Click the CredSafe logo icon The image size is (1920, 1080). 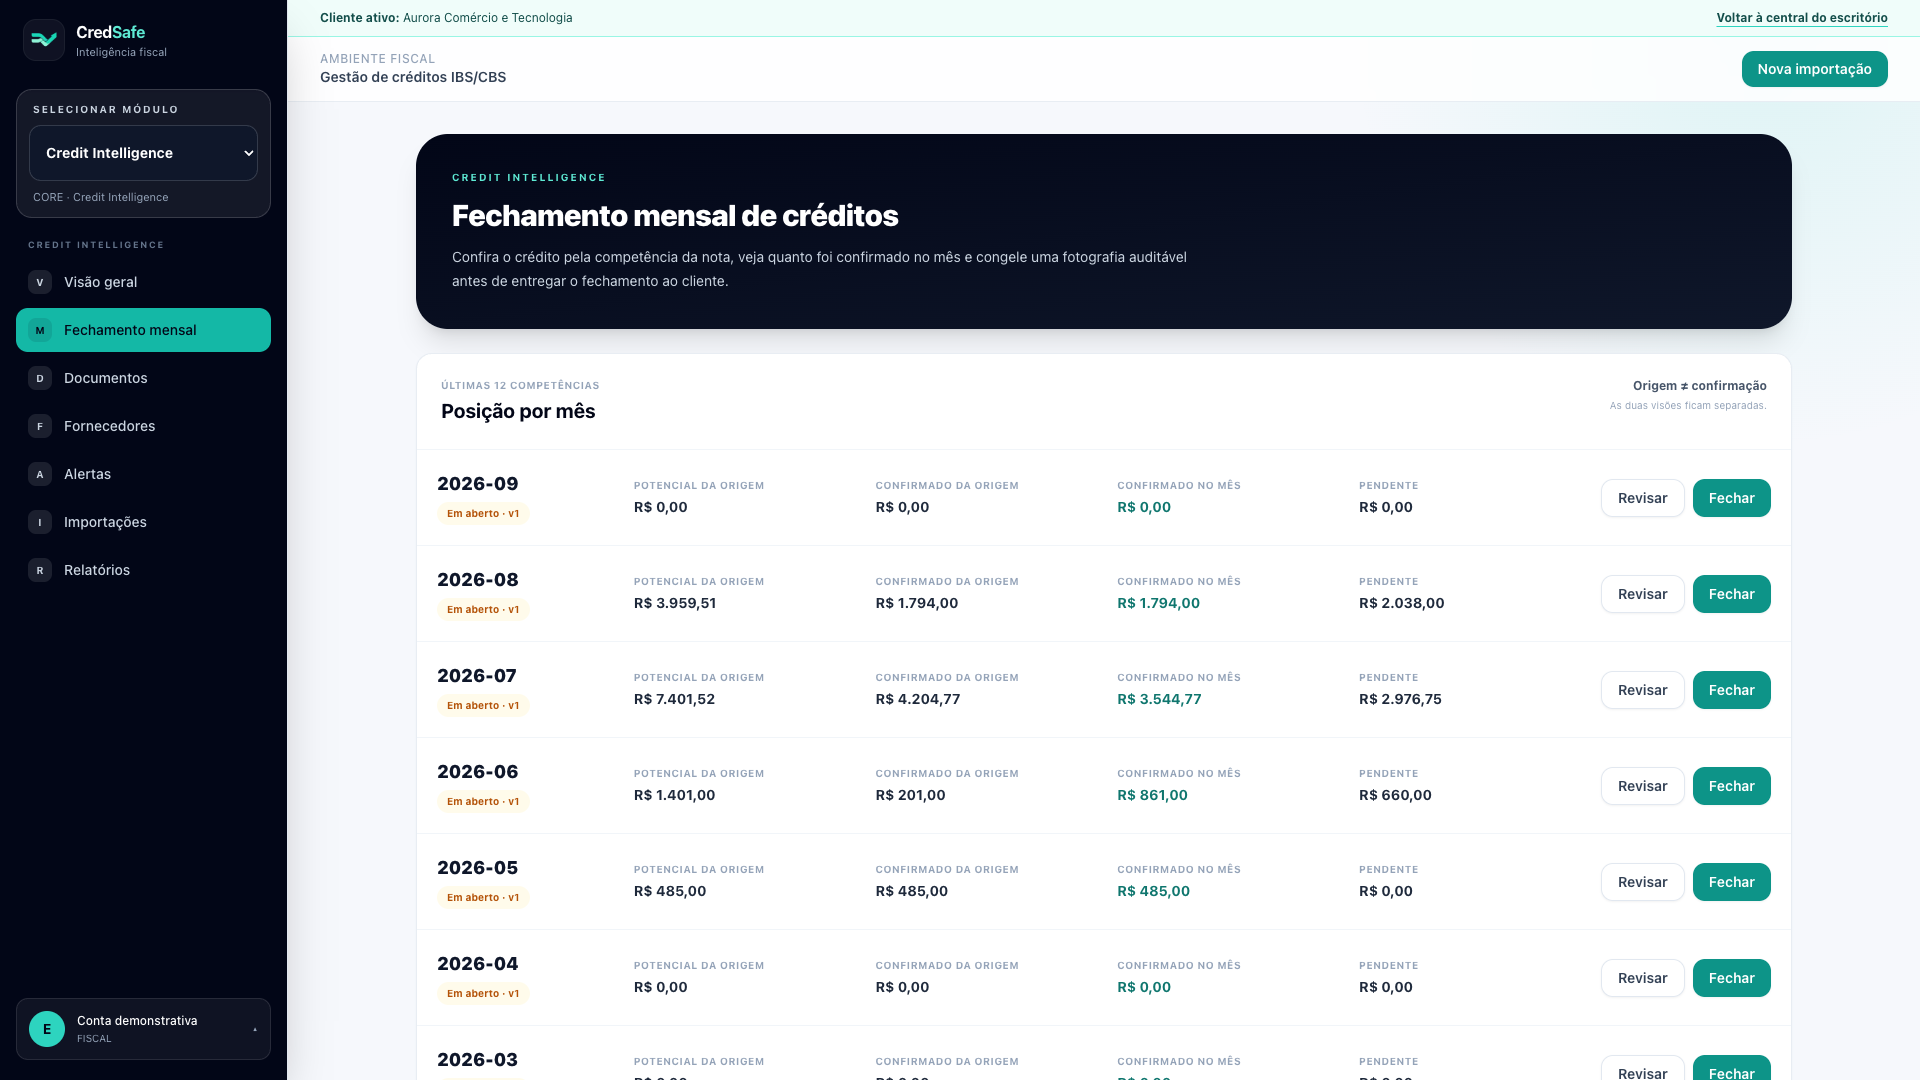coord(44,40)
